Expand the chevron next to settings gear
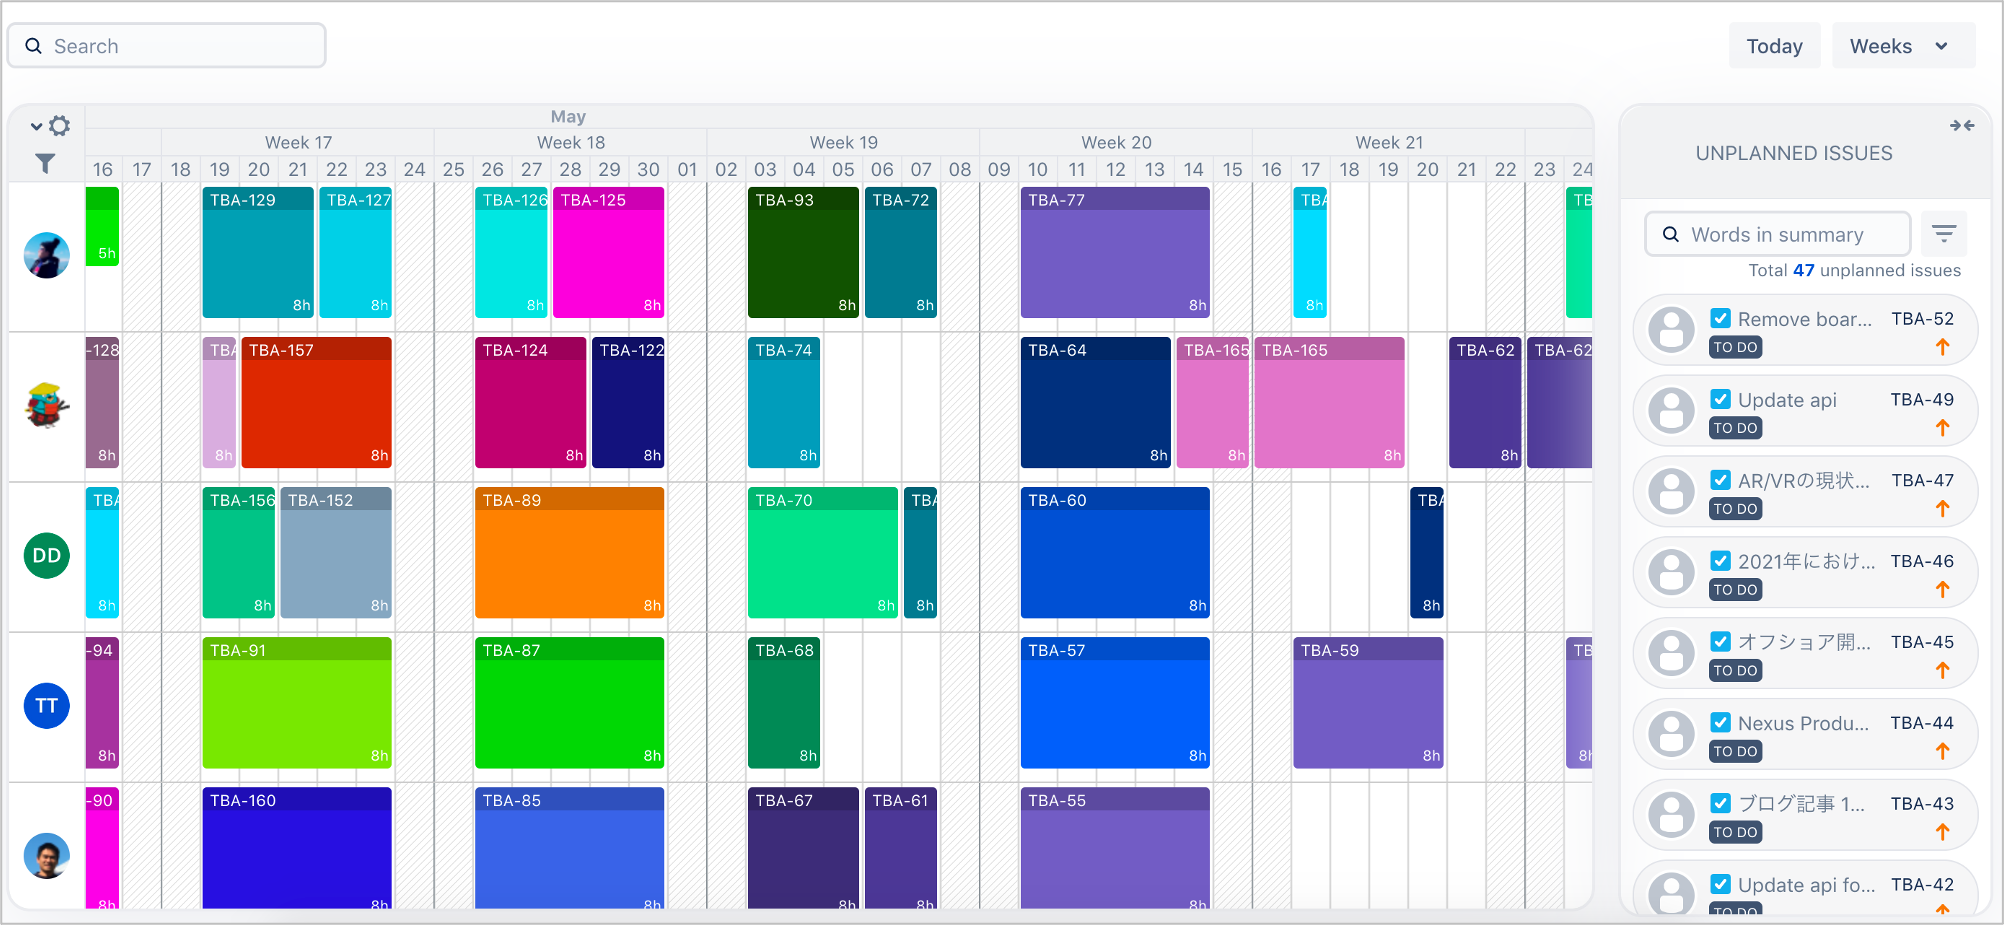The image size is (2004, 927). point(36,127)
